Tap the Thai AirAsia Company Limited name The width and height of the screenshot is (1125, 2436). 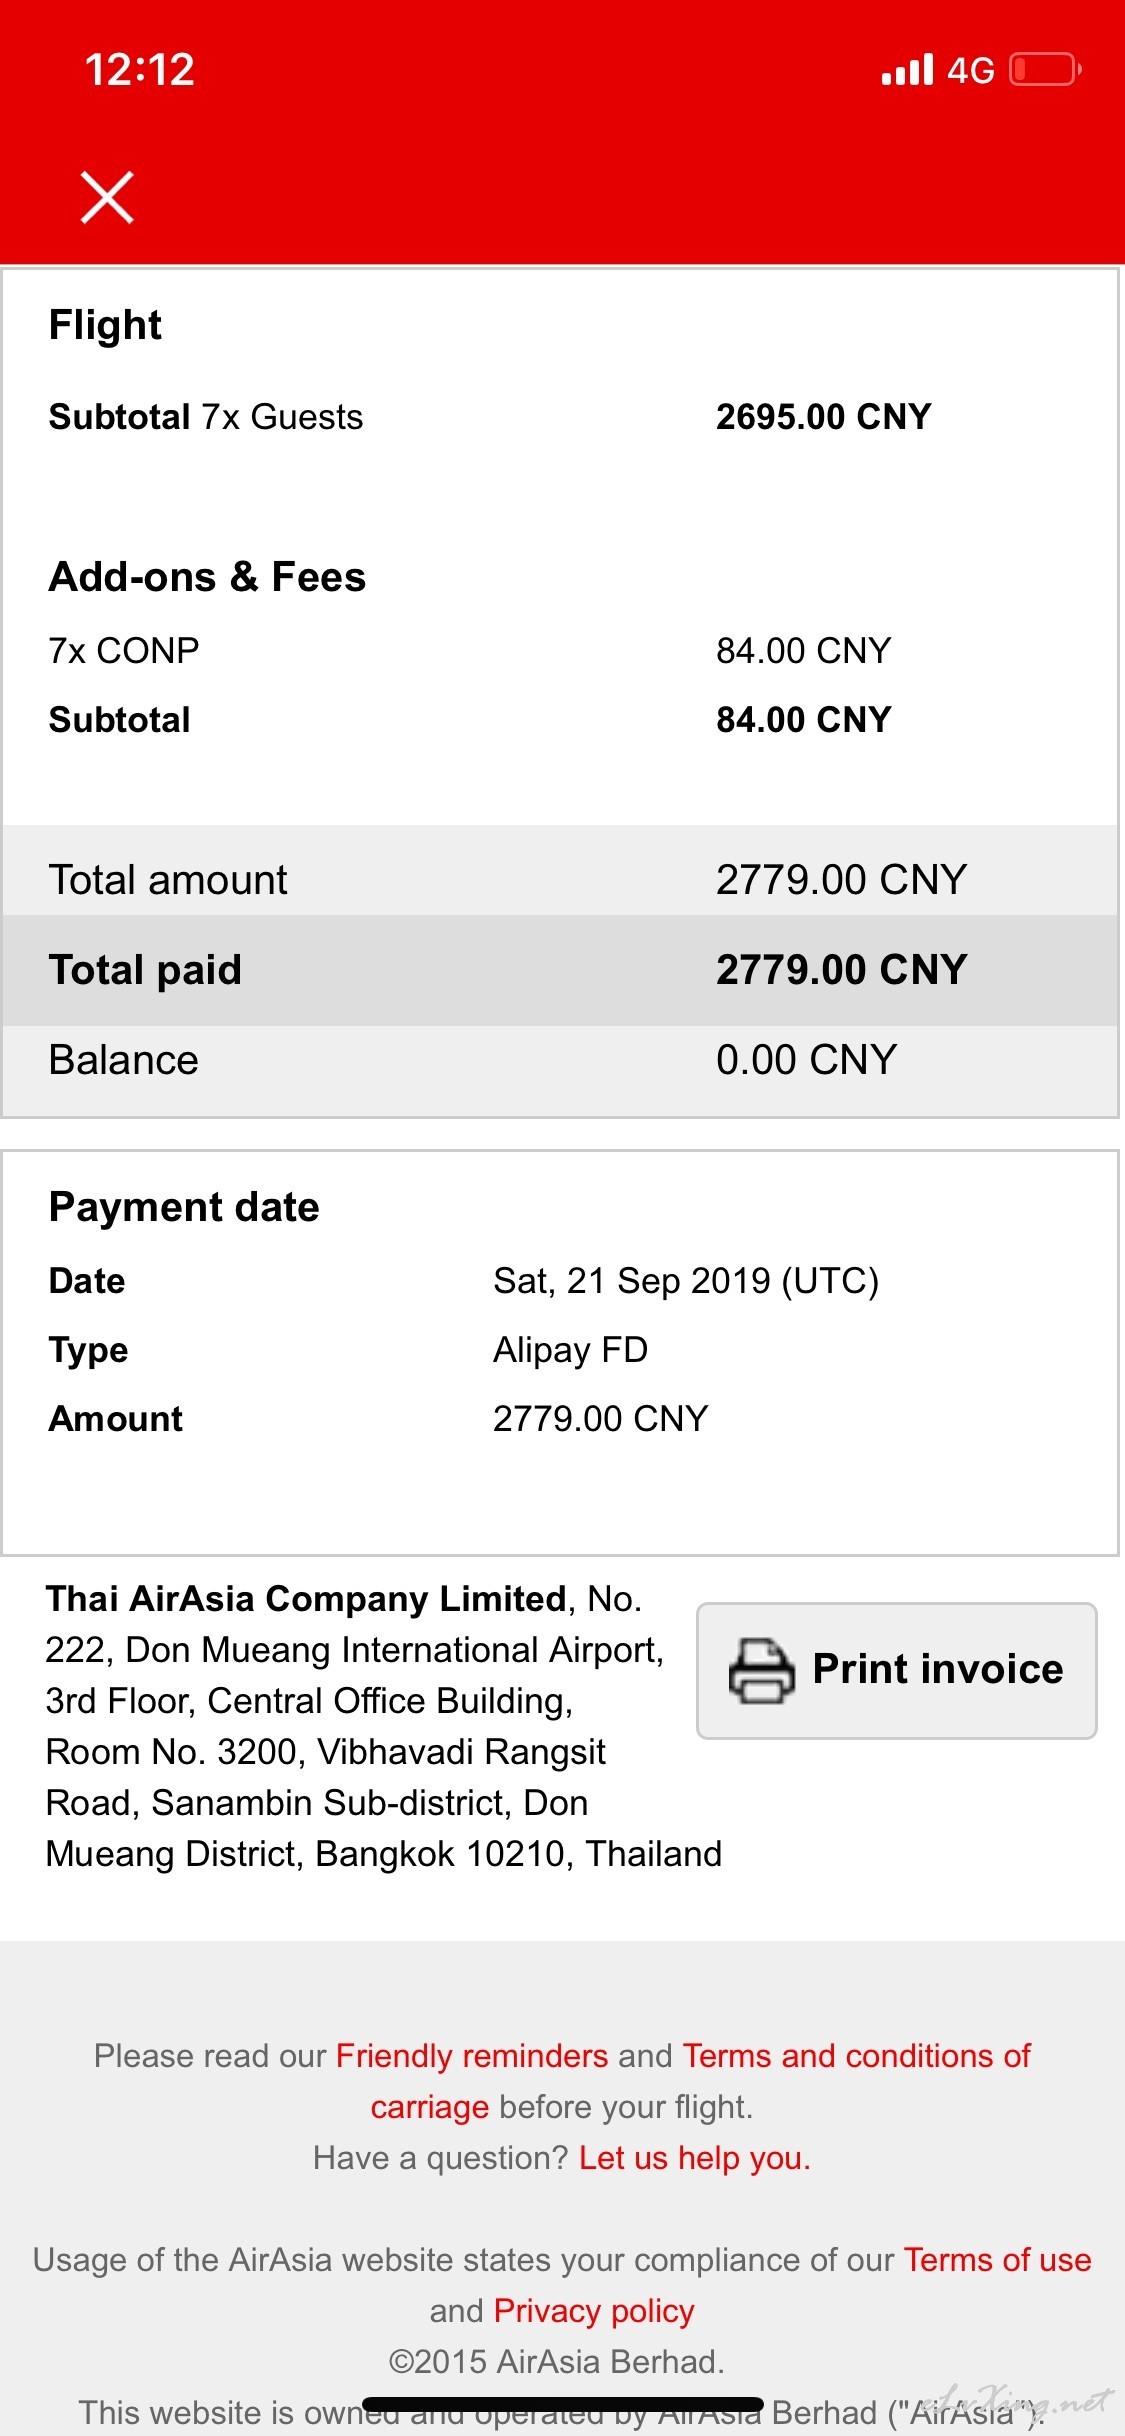pyautogui.click(x=306, y=1599)
